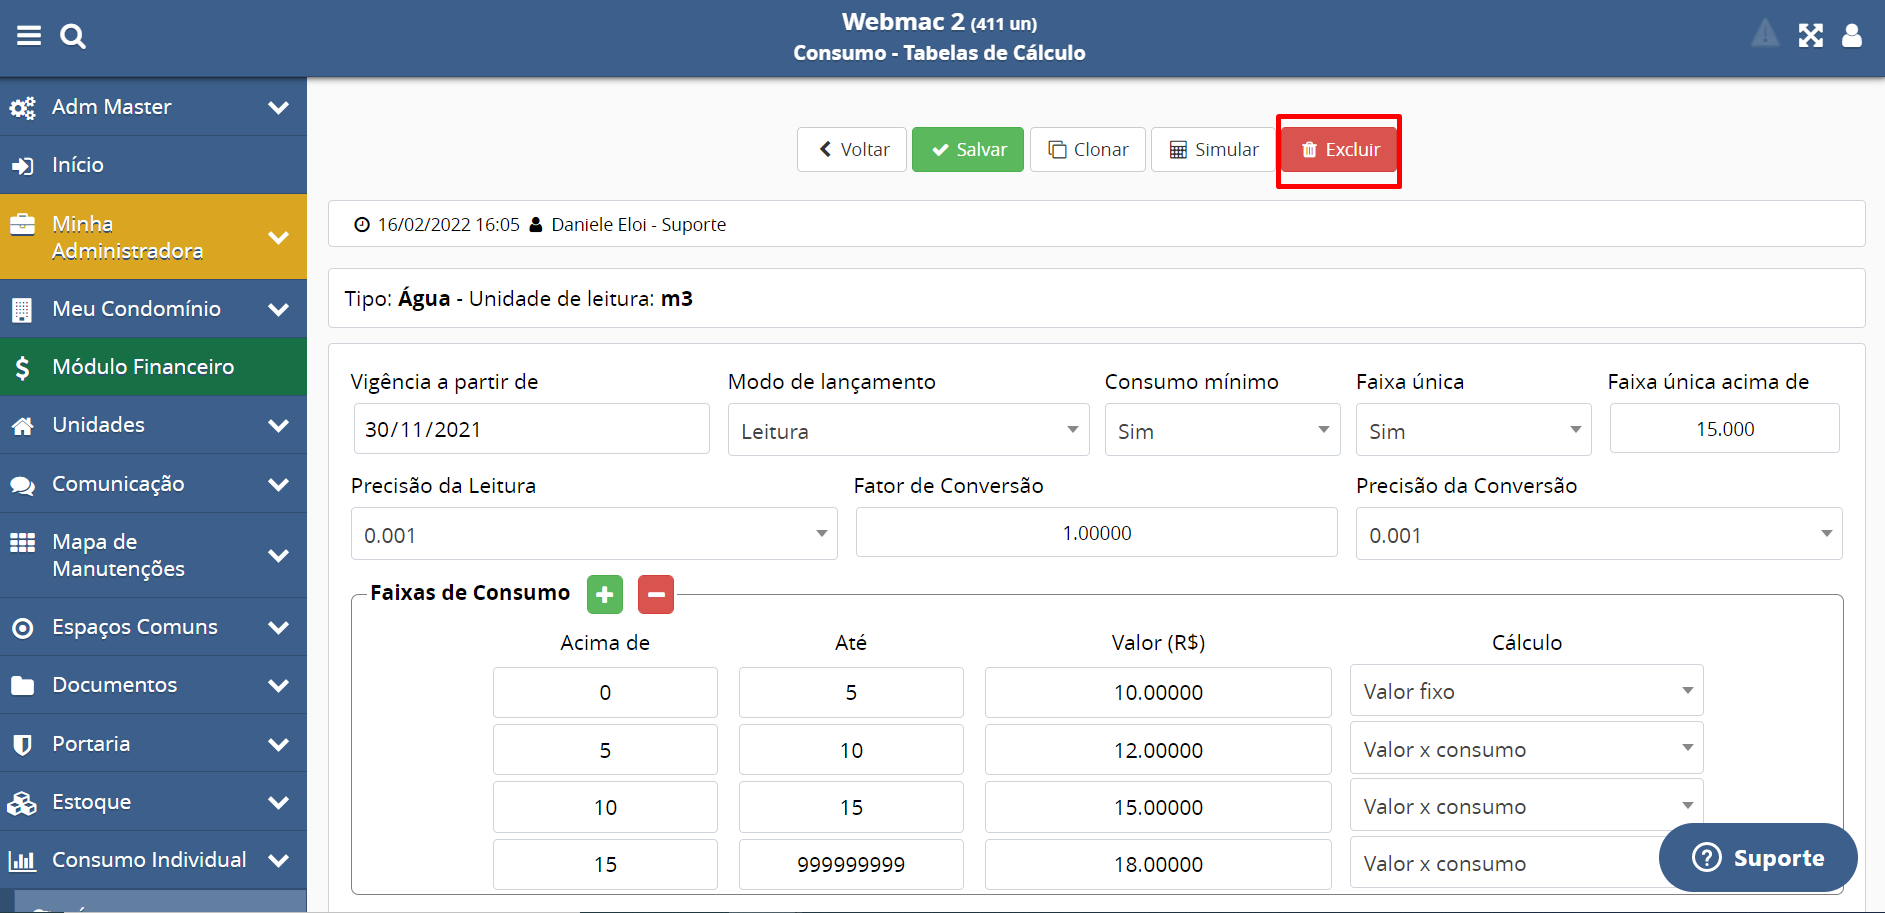
Task: Click the Valor field showing 10.00000
Action: (1158, 692)
